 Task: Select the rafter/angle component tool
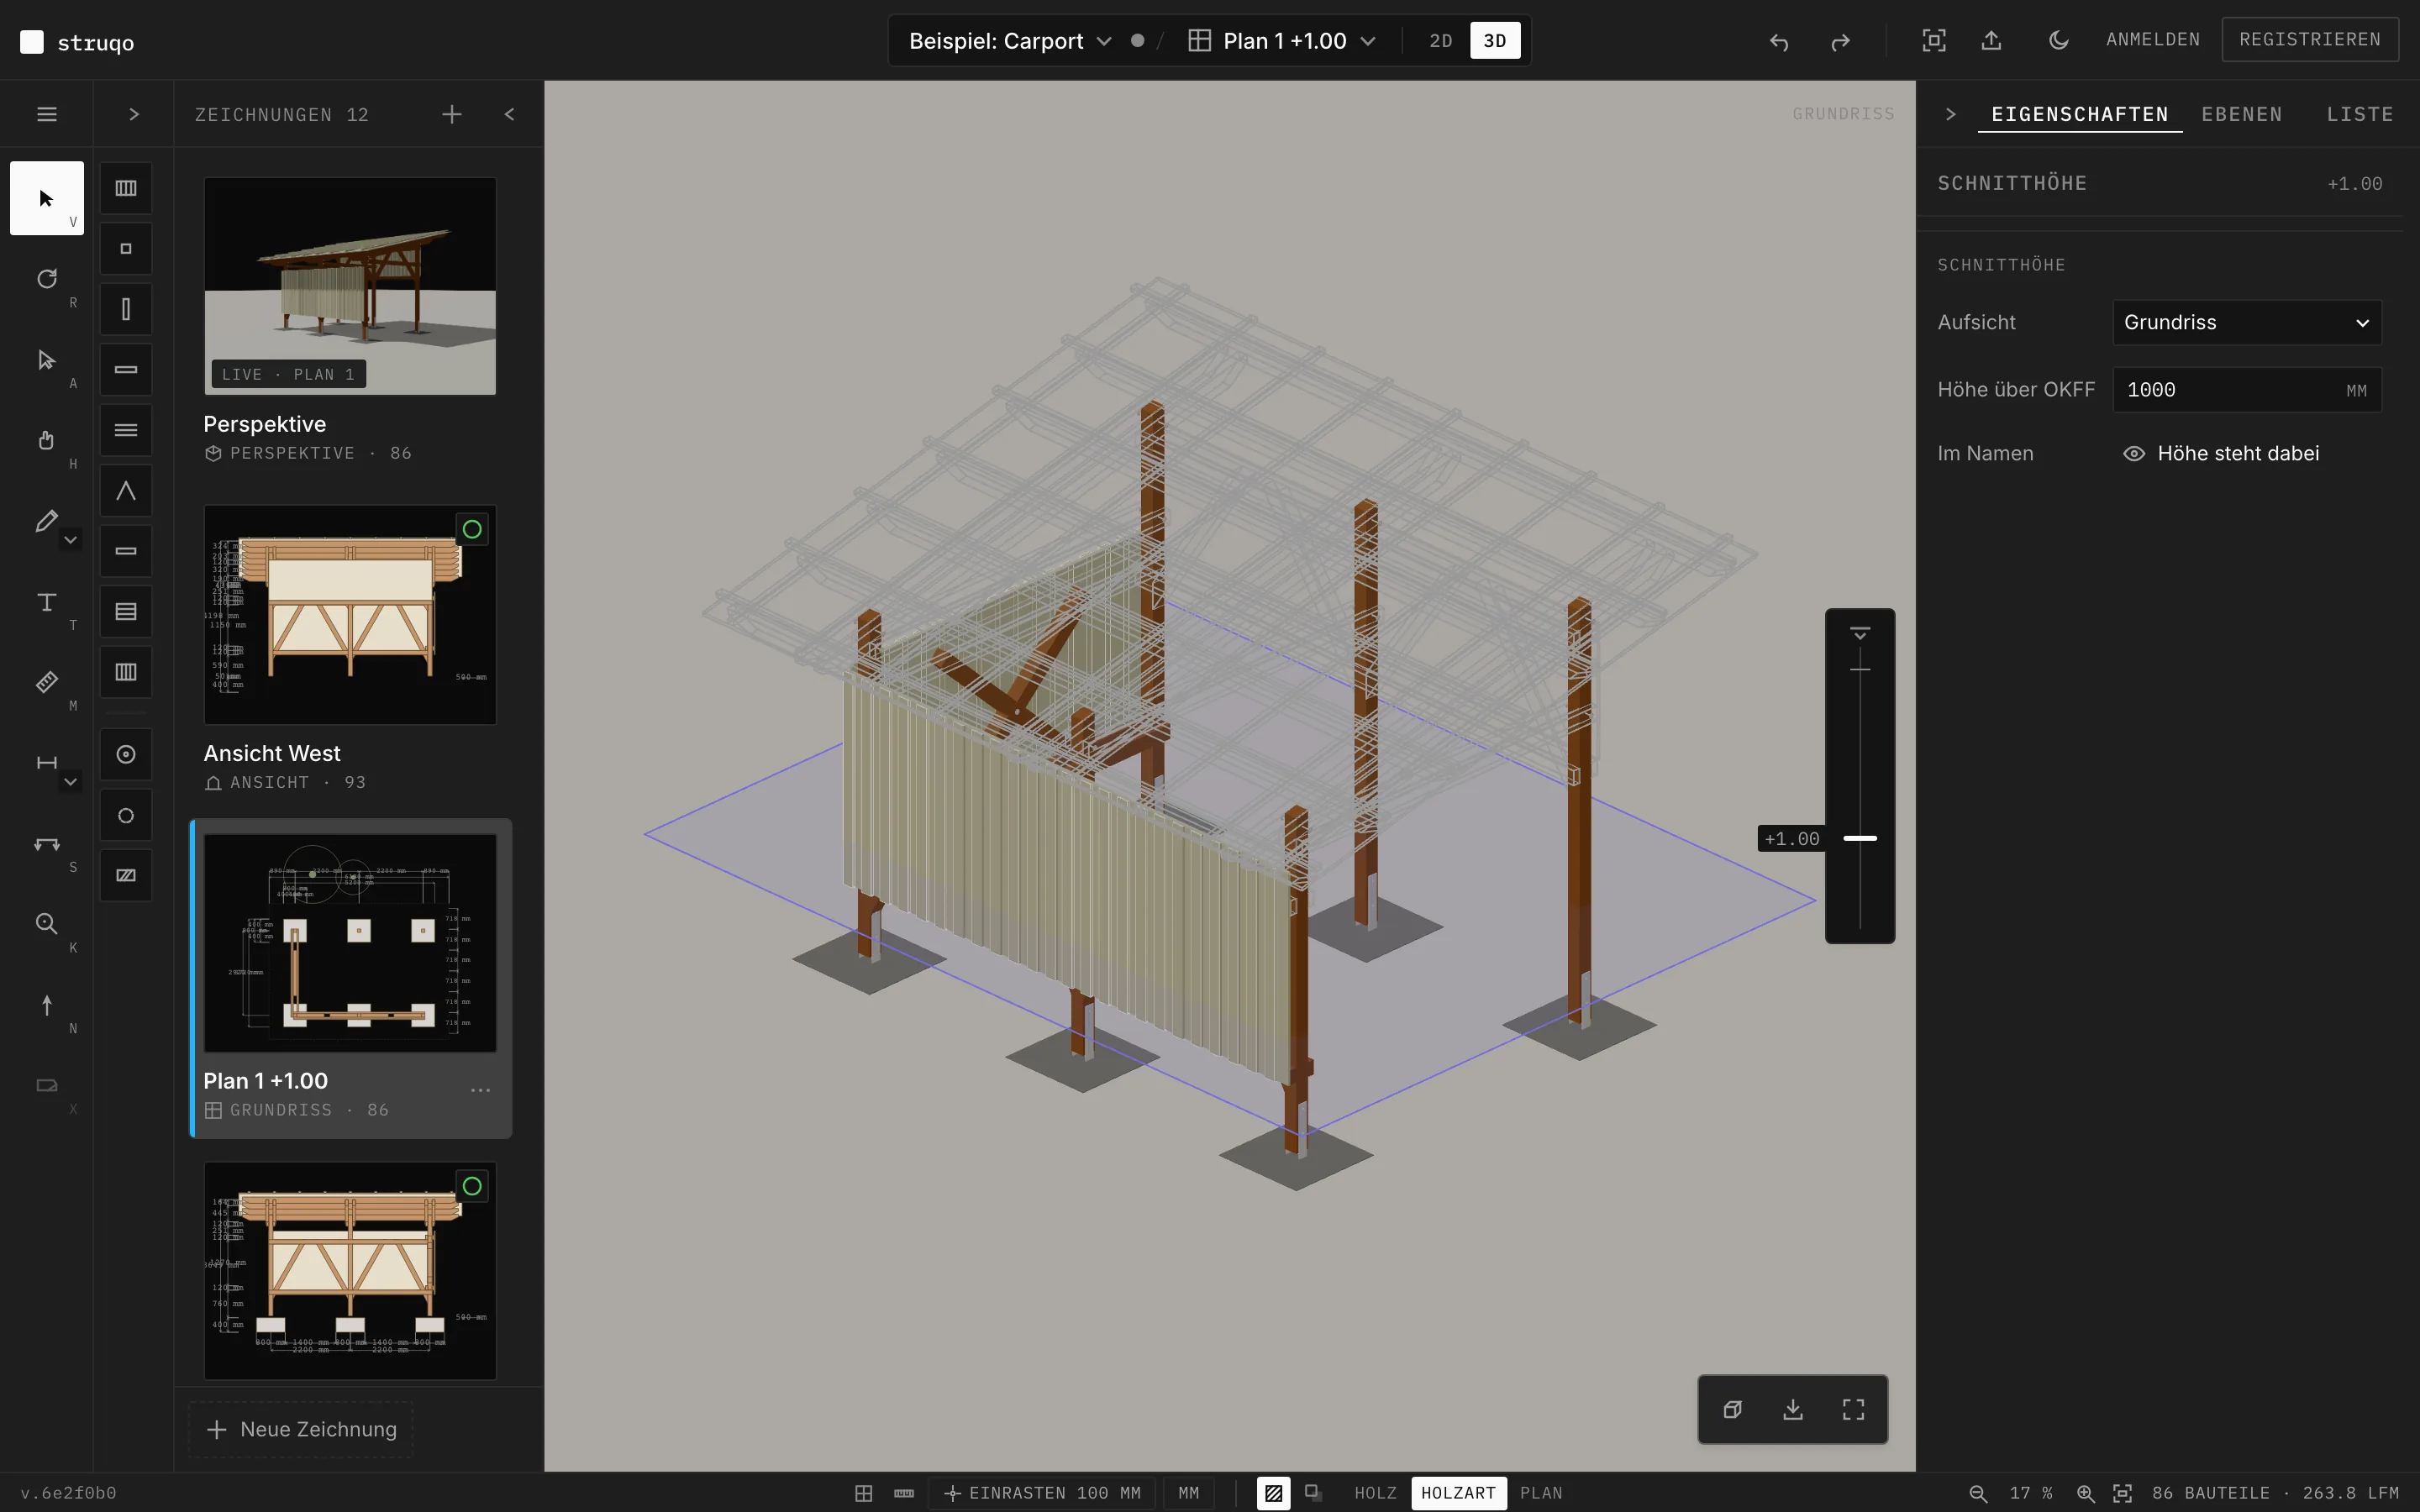click(x=126, y=491)
